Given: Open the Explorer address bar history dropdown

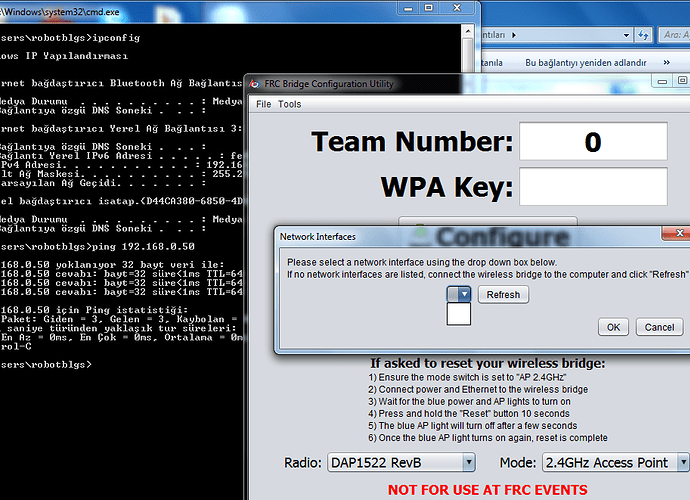Looking at the screenshot, I should (x=626, y=35).
